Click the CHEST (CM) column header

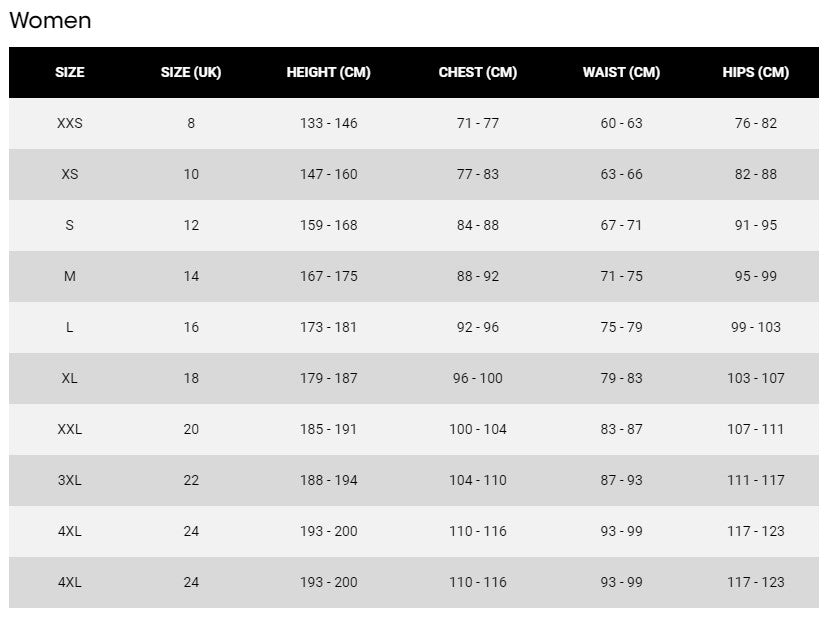478,72
